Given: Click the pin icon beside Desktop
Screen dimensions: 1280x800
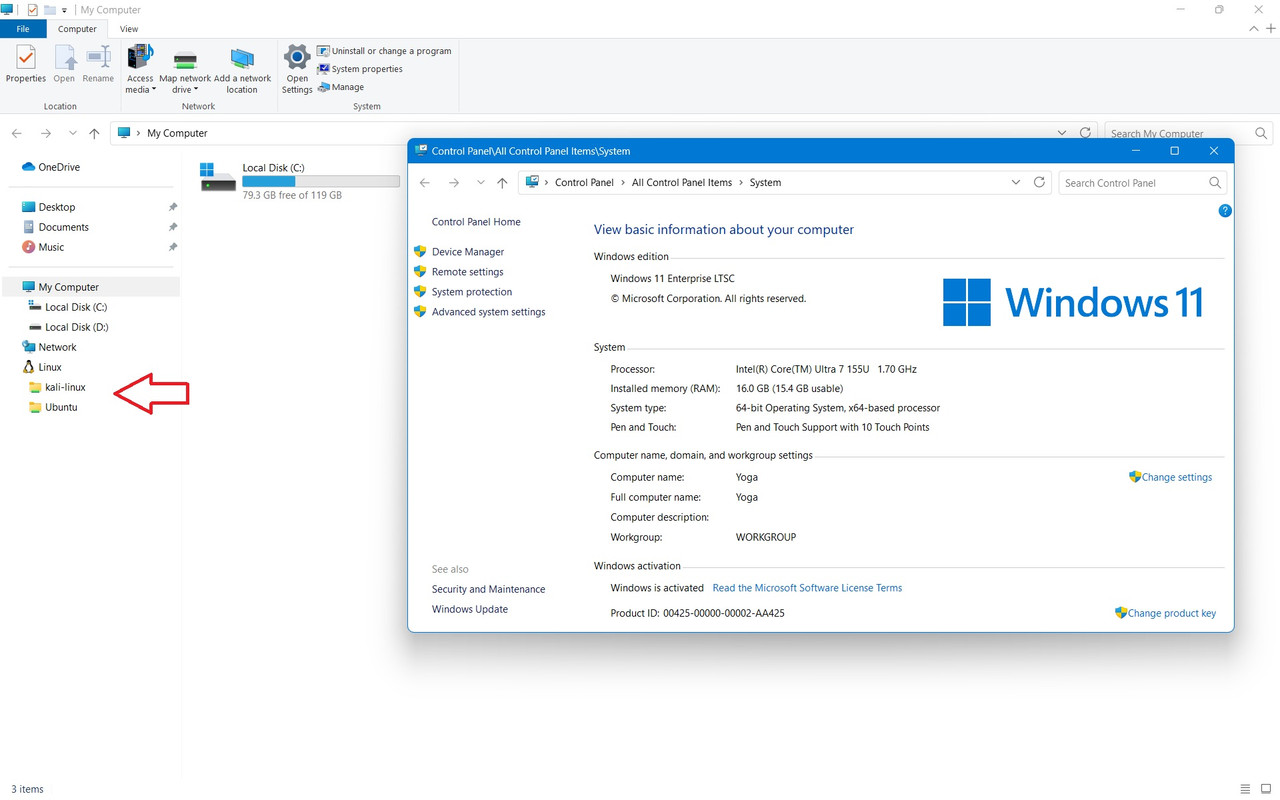Looking at the screenshot, I should tap(172, 207).
